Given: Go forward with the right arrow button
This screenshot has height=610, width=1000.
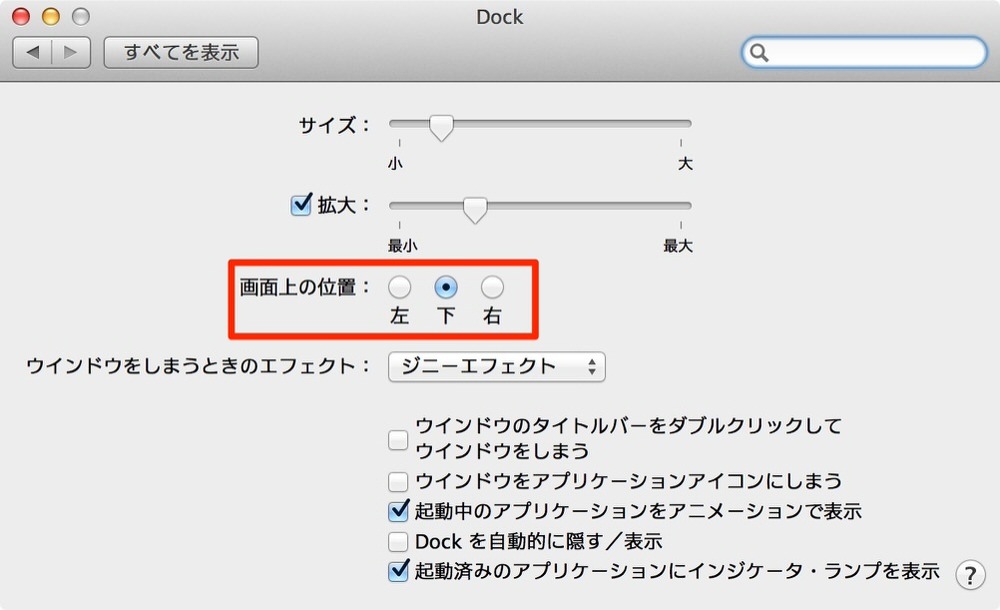Looking at the screenshot, I should (71, 52).
